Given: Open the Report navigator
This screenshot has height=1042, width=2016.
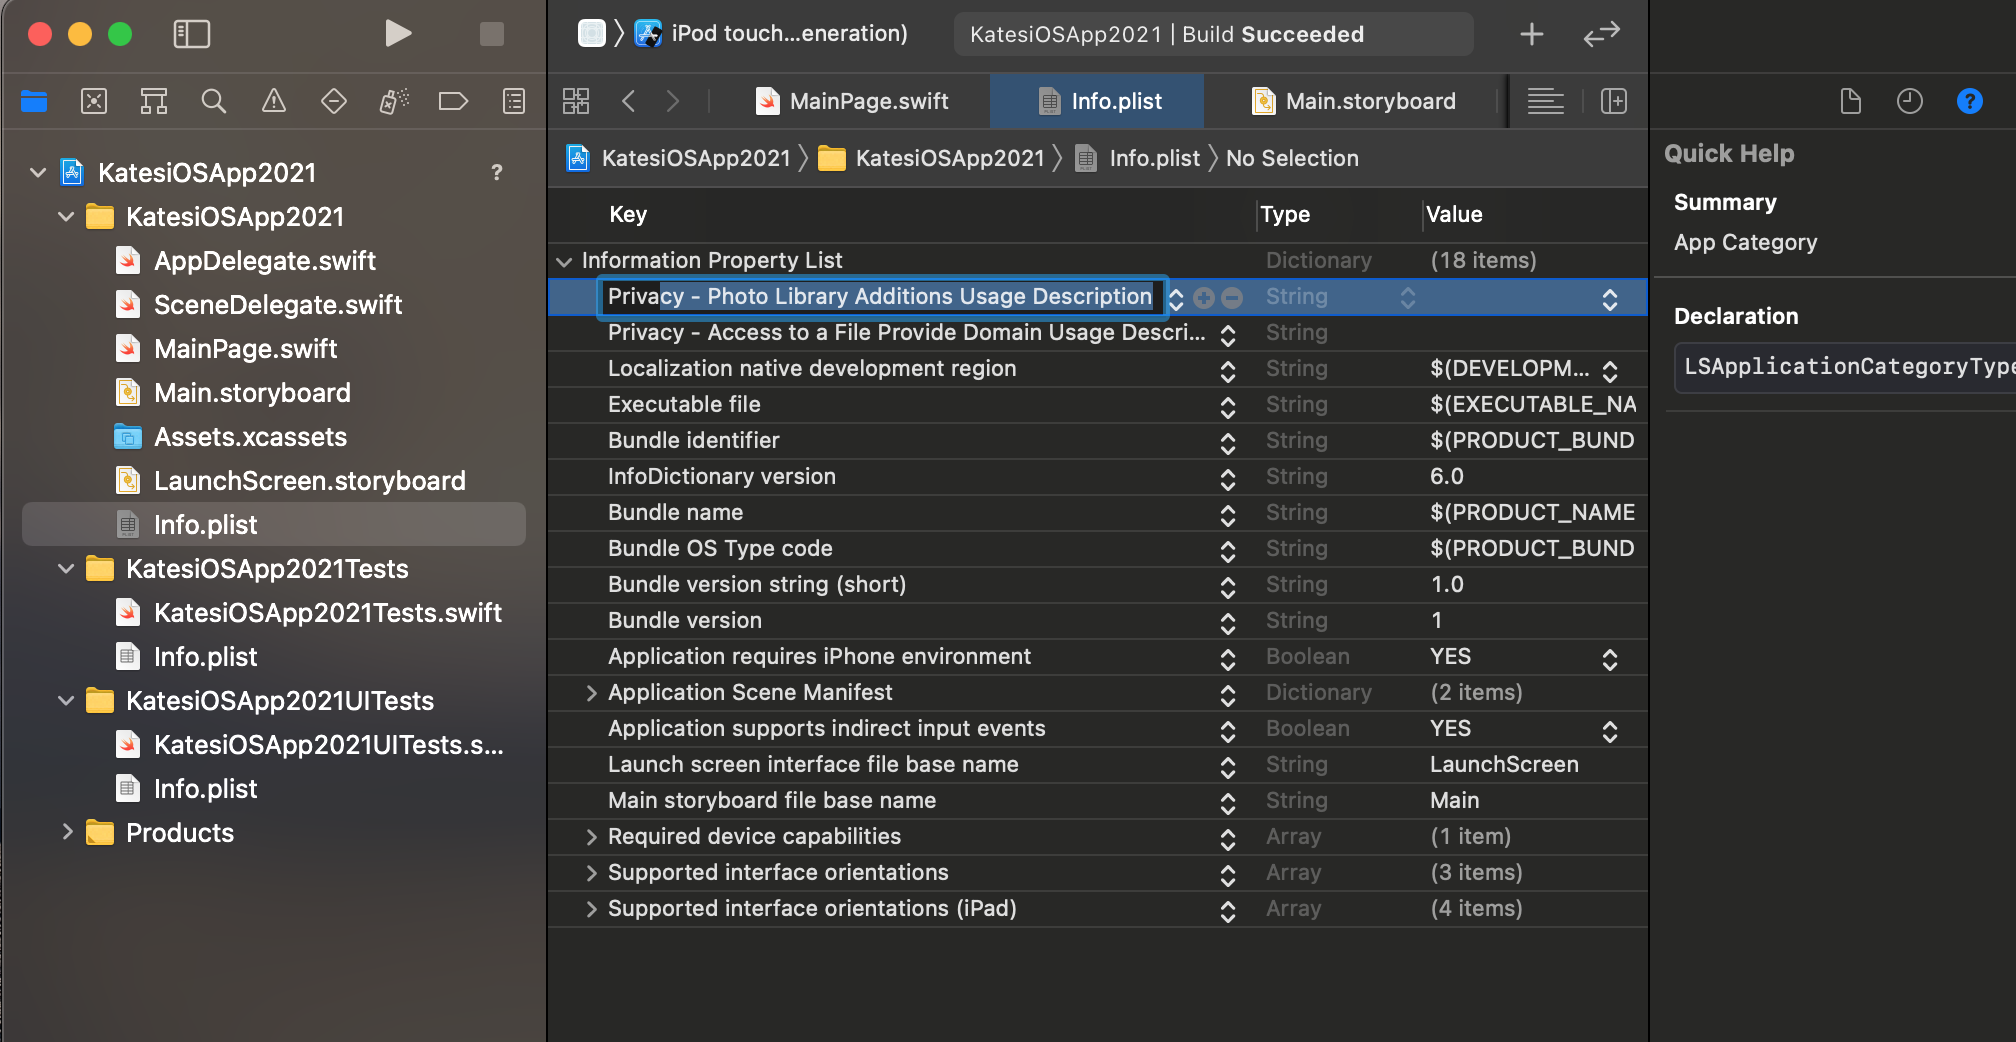Looking at the screenshot, I should [x=514, y=101].
